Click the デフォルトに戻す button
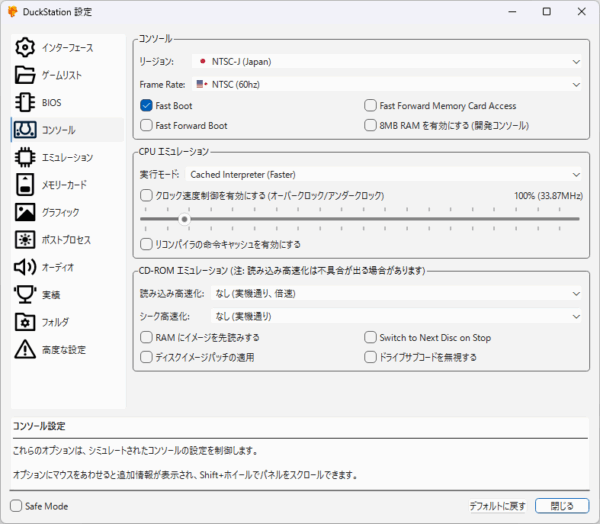Screen dimensions: 600x524 [497, 506]
